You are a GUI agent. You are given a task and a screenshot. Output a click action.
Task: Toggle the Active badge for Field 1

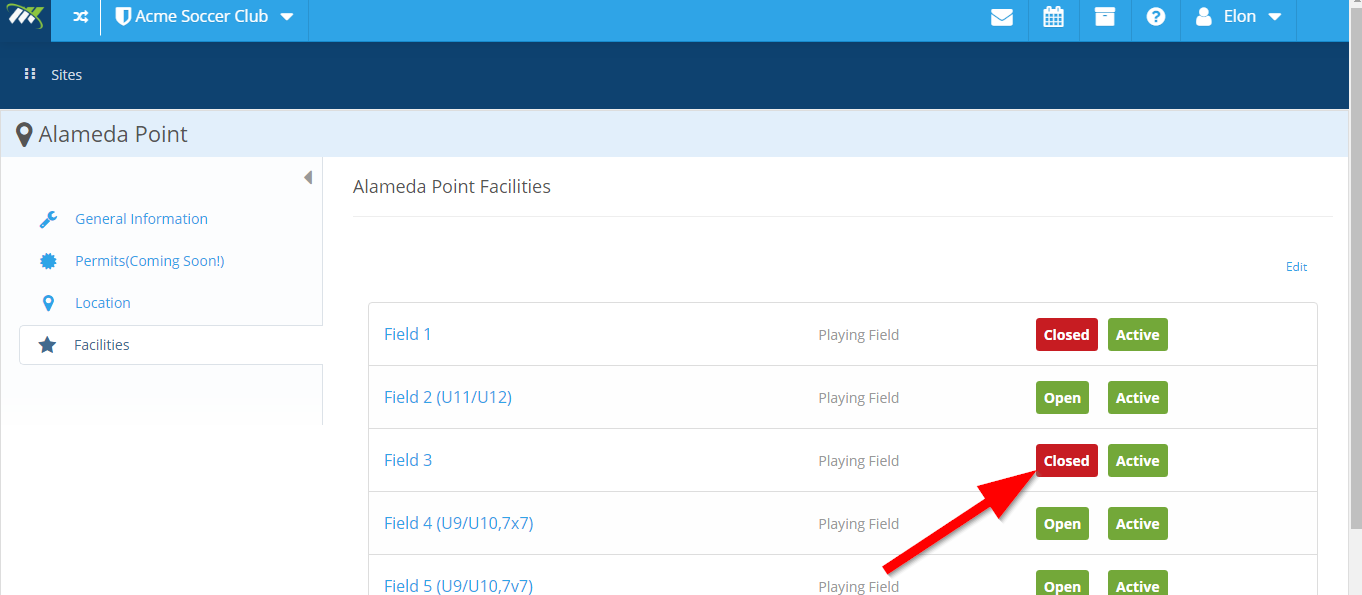[1137, 335]
